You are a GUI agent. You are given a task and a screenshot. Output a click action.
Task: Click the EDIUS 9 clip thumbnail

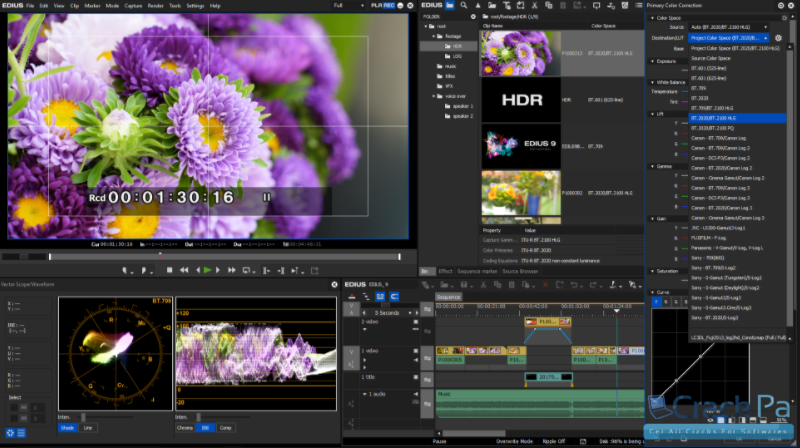(x=521, y=146)
